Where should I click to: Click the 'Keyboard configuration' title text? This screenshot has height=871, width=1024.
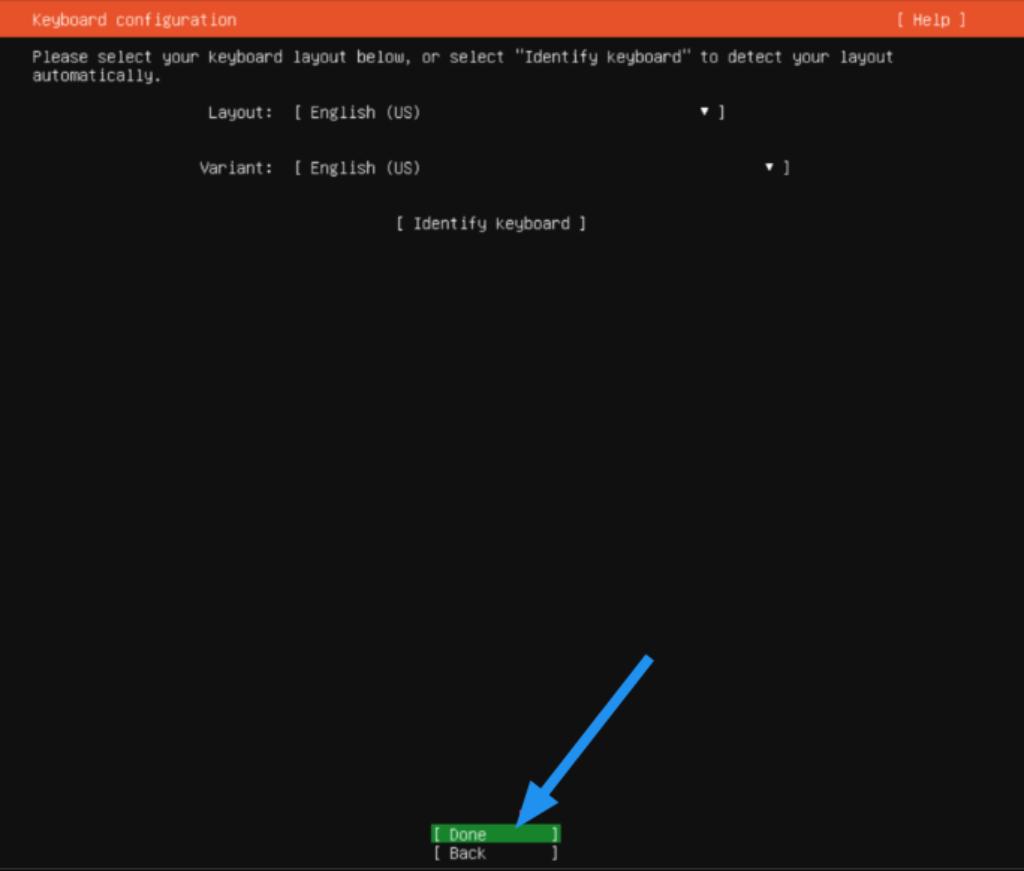click(x=134, y=20)
